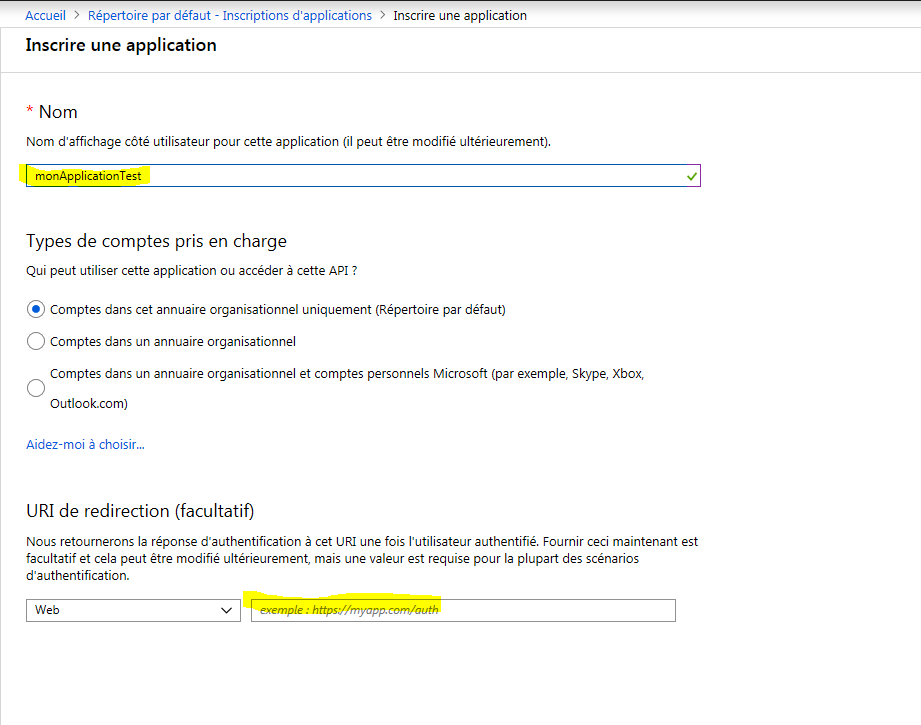921x725 pixels.
Task: Choose the radio for organisational and personal Microsoft accounts
Action: pyautogui.click(x=36, y=388)
